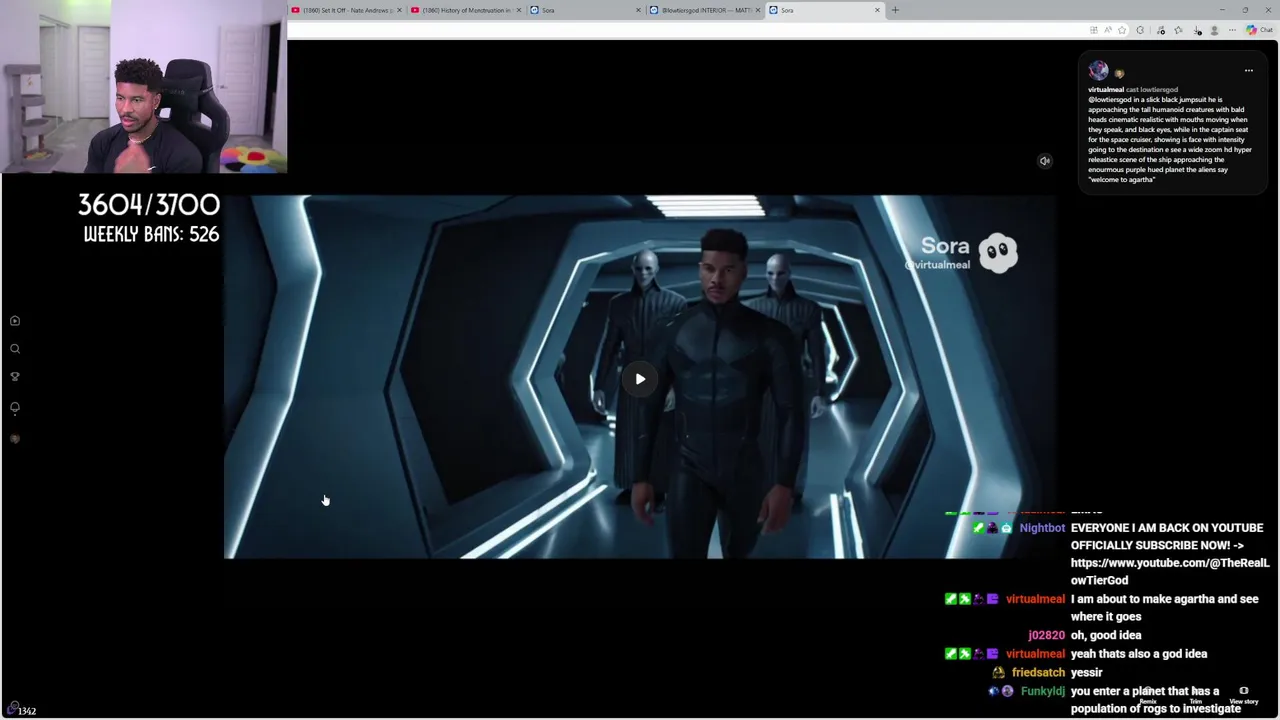Add page to favorites star icon
Viewport: 1280px width, 720px height.
coord(1122,30)
